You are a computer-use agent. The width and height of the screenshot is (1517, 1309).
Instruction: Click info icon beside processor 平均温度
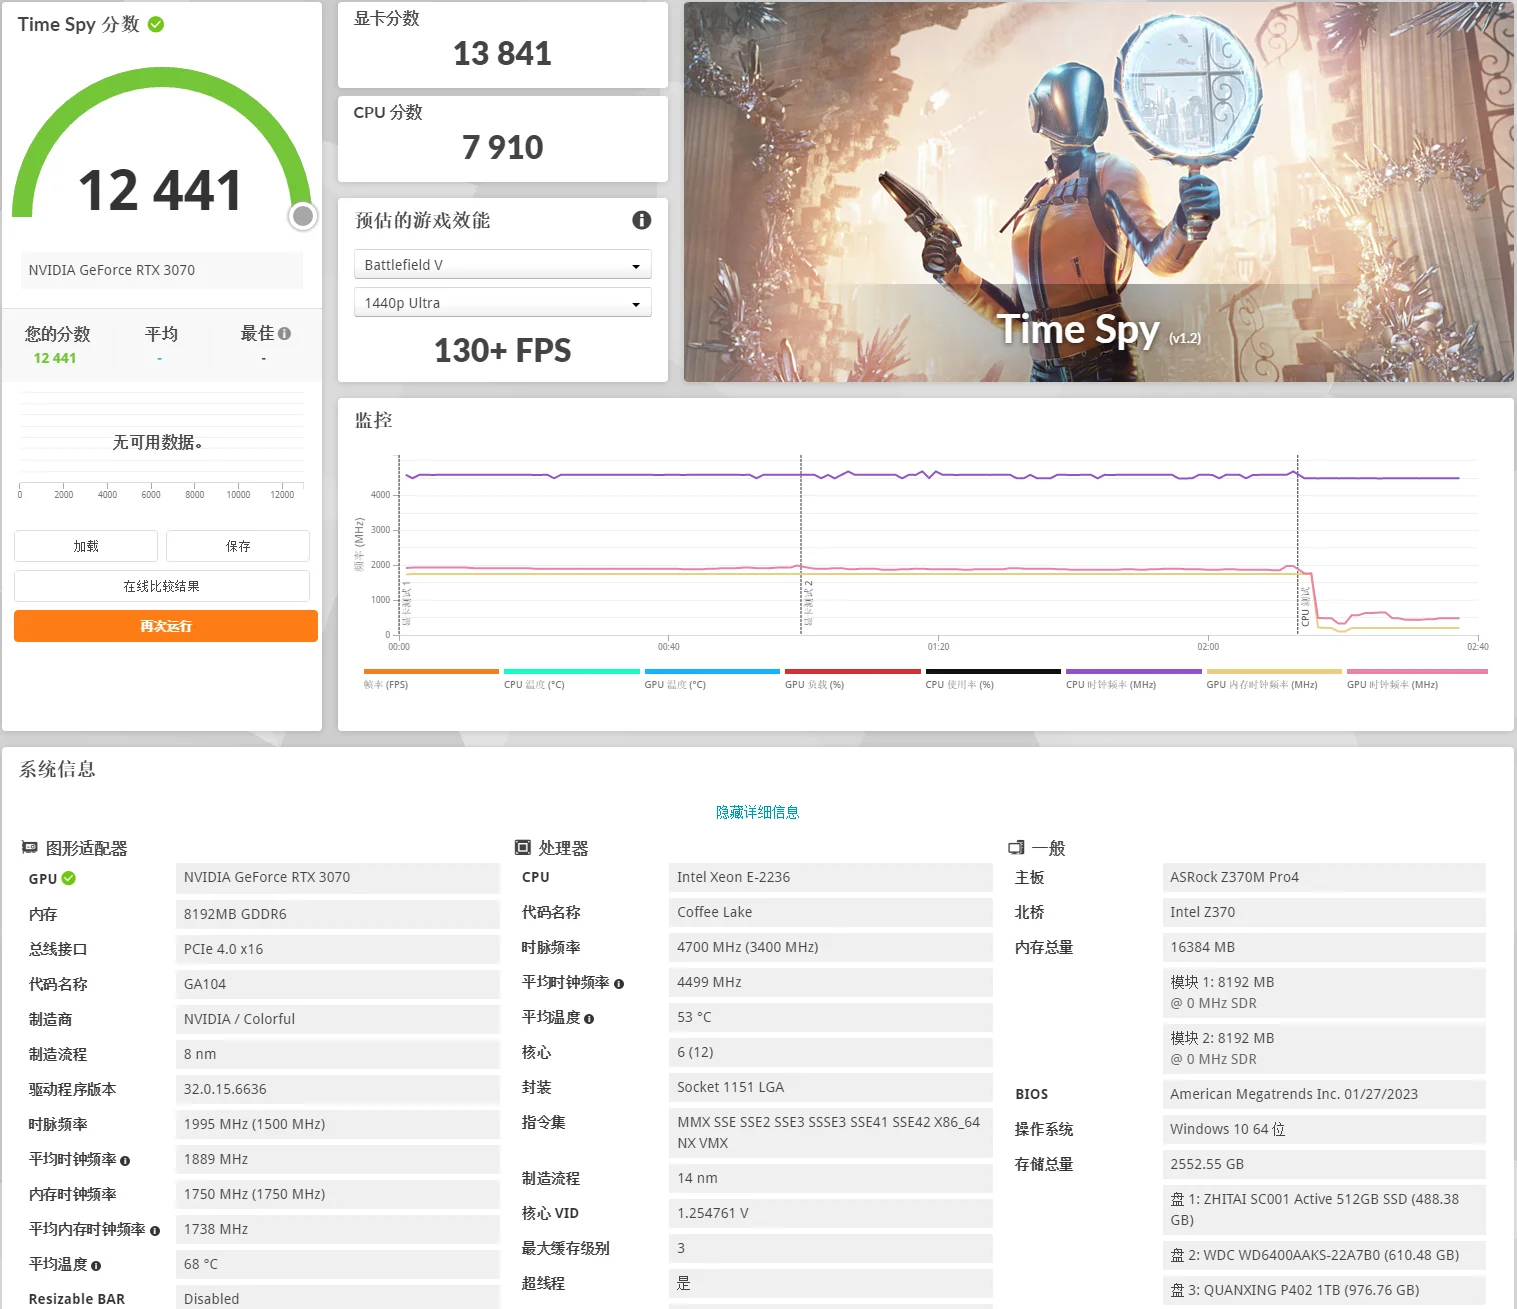(x=589, y=1019)
